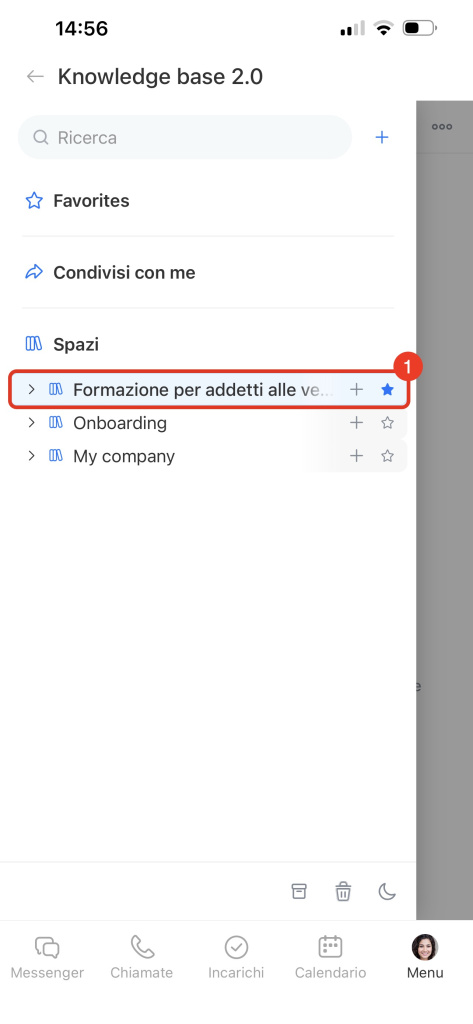473x1024 pixels.
Task: Expand the Onboarding space chevron
Action: (x=31, y=423)
